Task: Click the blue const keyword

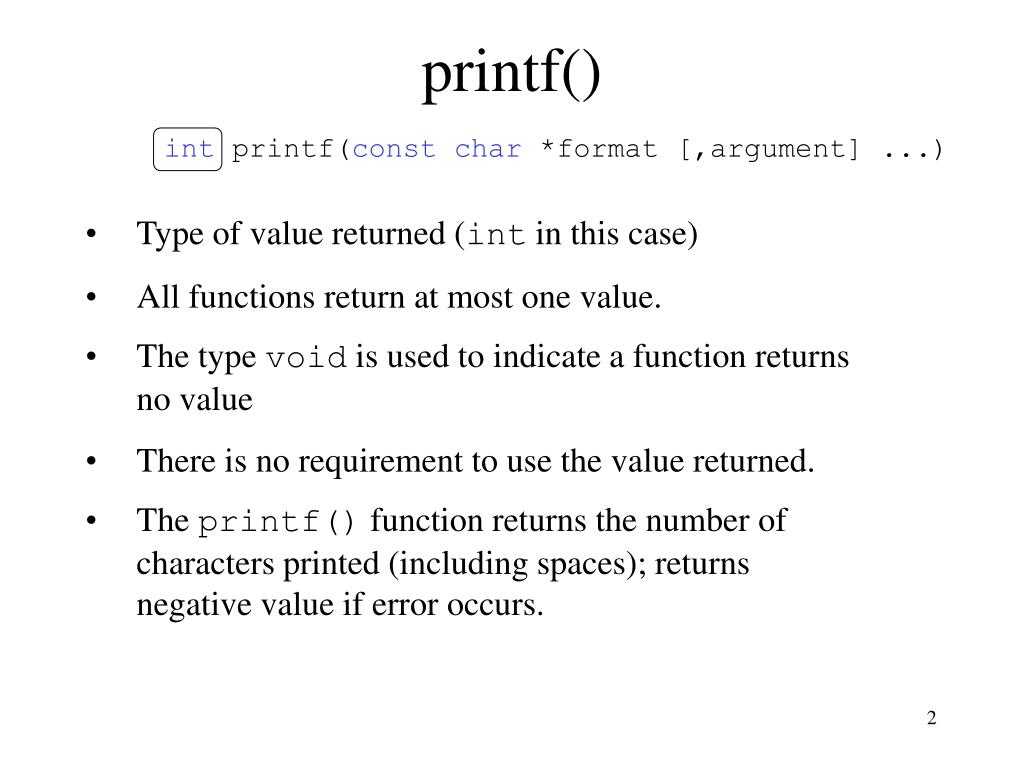Action: click(394, 150)
